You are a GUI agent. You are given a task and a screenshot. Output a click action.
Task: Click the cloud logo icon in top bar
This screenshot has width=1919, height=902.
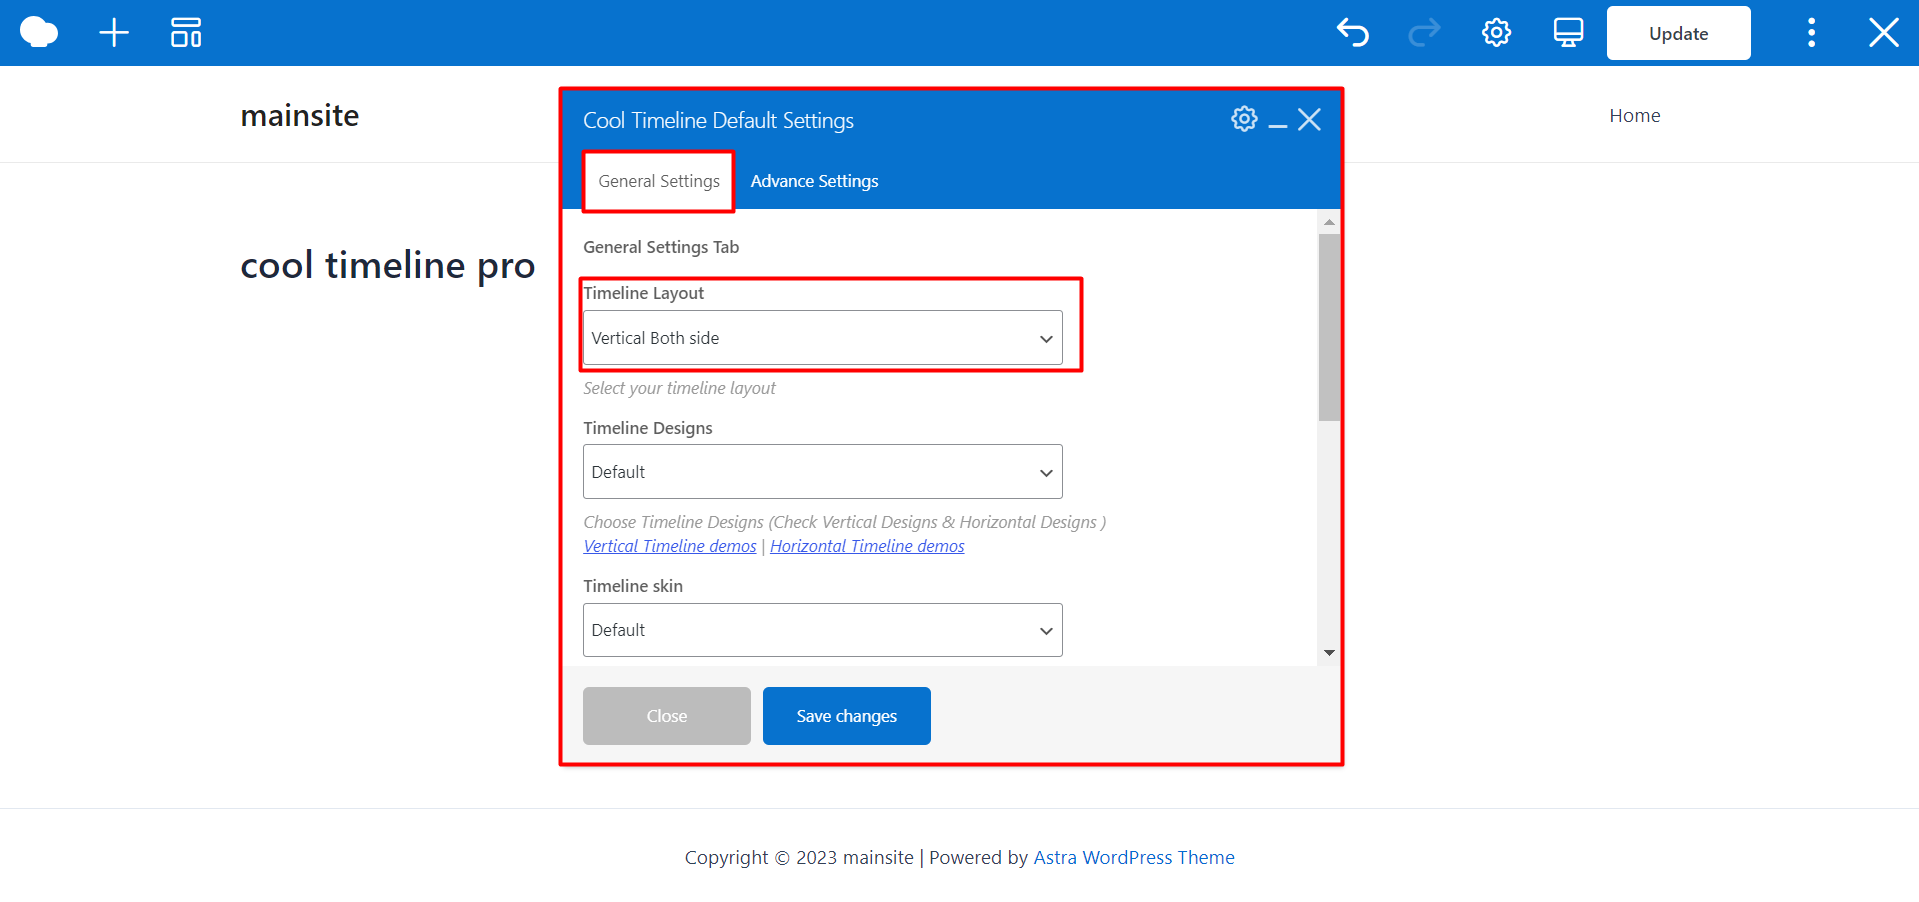(x=39, y=33)
